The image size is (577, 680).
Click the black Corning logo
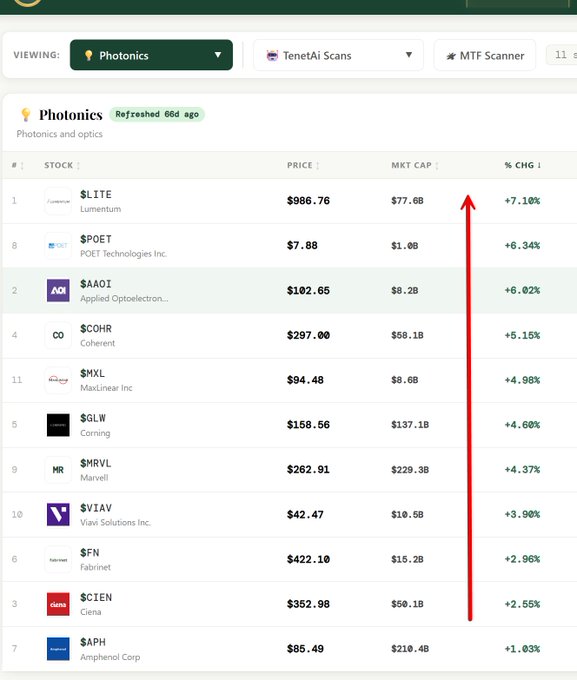pos(58,425)
